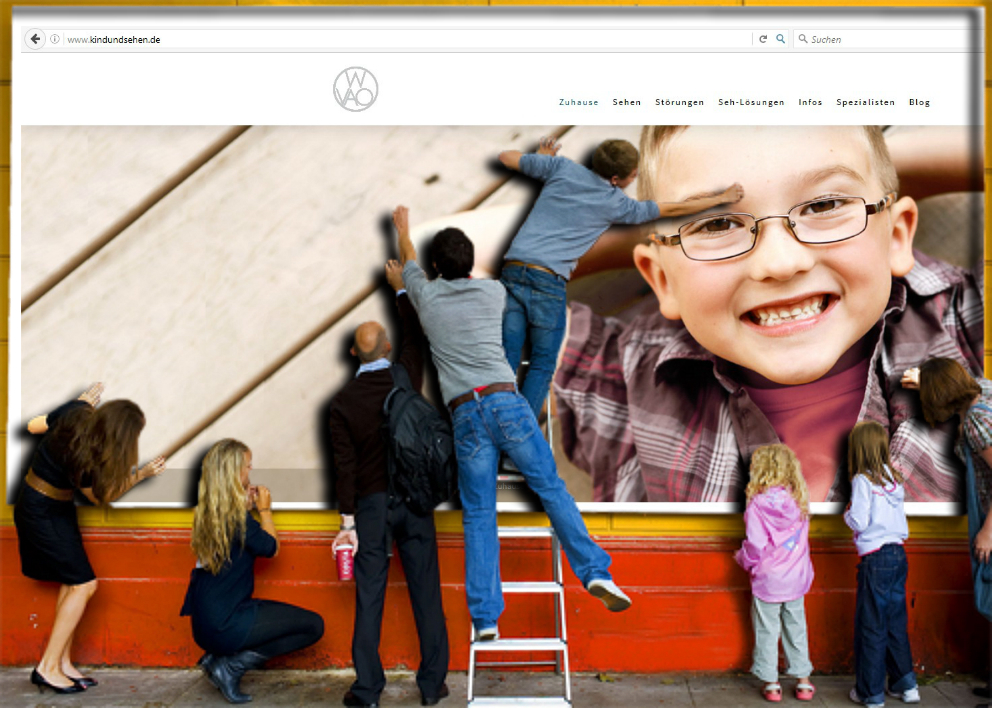Select the Sehen menu item
This screenshot has height=708, width=992.
tap(627, 102)
